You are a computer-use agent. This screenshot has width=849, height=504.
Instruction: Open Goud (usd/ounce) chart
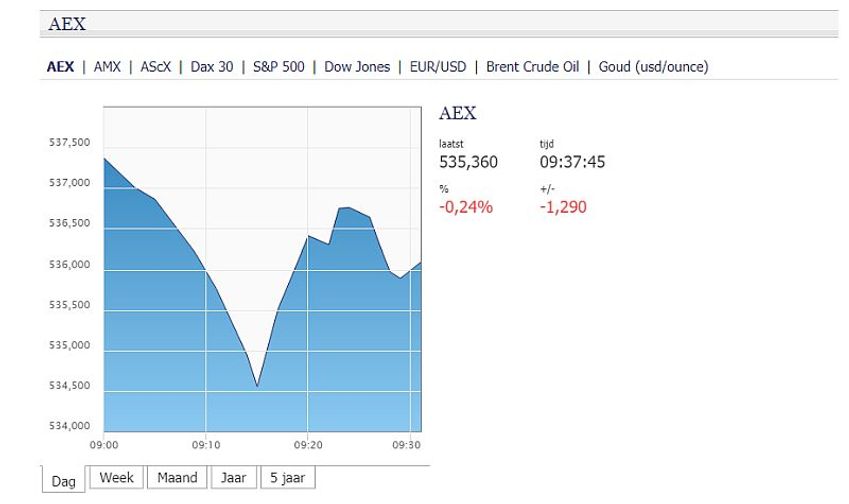pos(653,67)
